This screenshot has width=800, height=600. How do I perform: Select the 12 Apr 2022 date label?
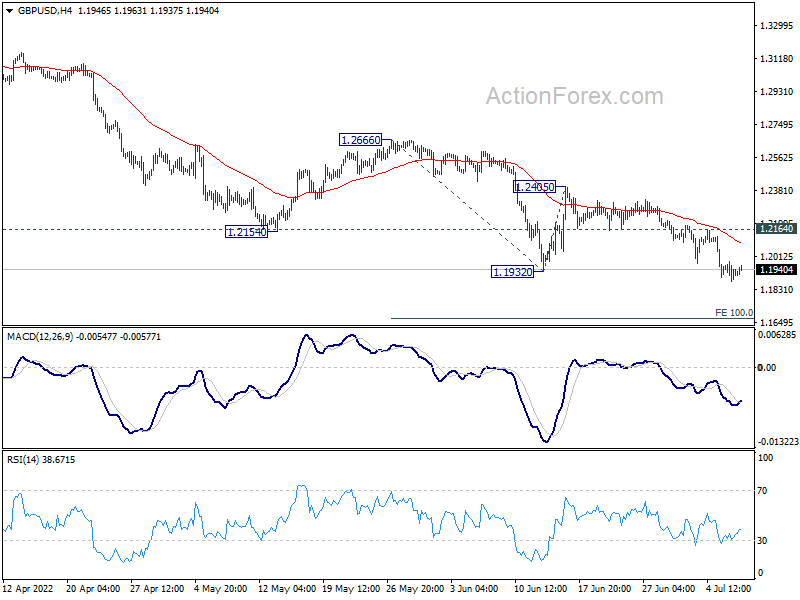(28, 588)
